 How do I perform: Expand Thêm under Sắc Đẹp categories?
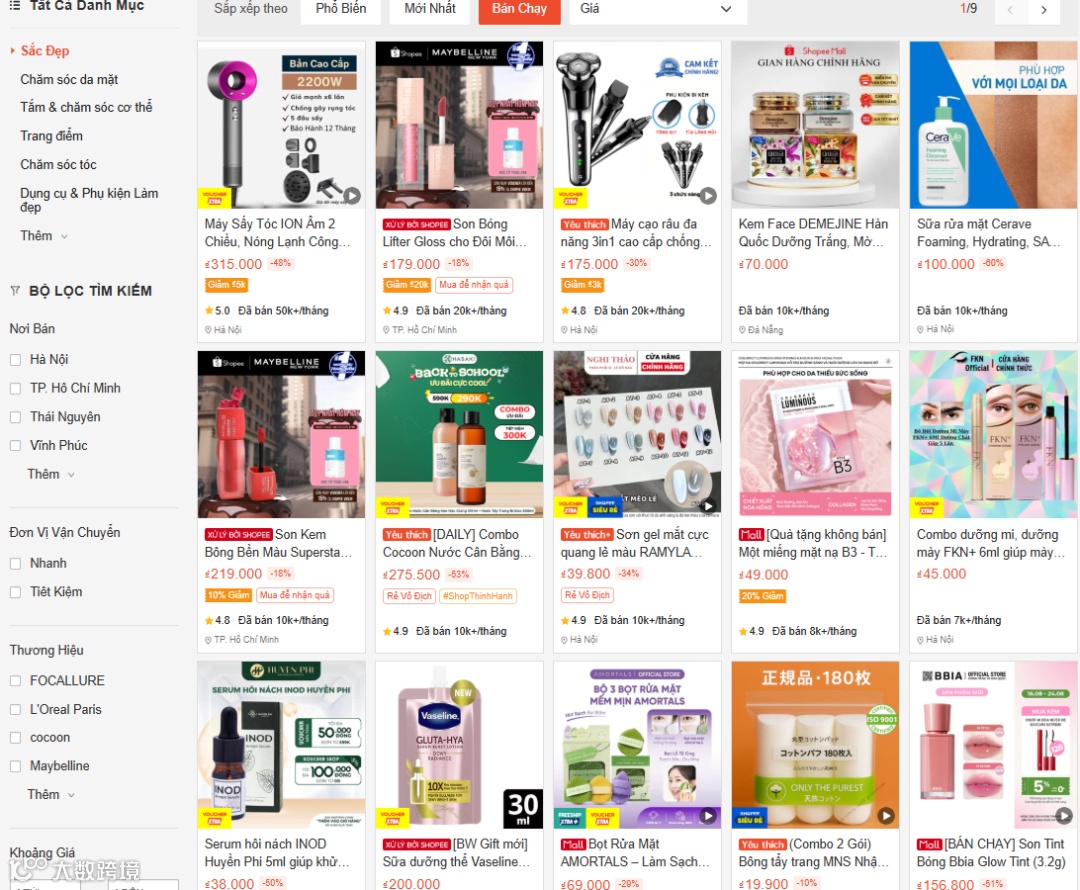coord(44,236)
